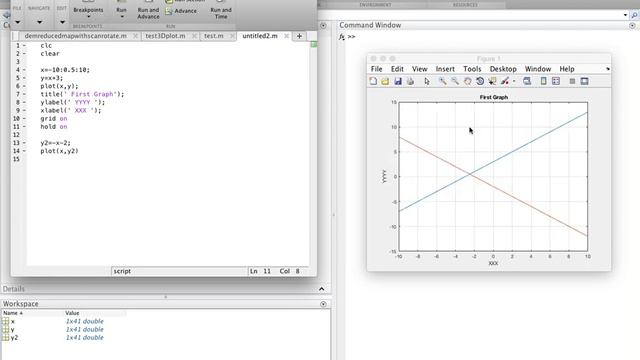The height and width of the screenshot is (360, 640).
Task: Click the Value column header in Workspace
Action: [x=72, y=313]
